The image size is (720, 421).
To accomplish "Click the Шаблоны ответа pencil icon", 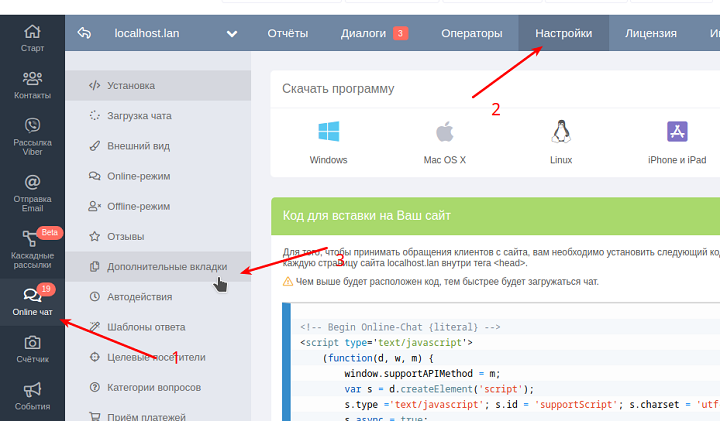I will point(95,327).
